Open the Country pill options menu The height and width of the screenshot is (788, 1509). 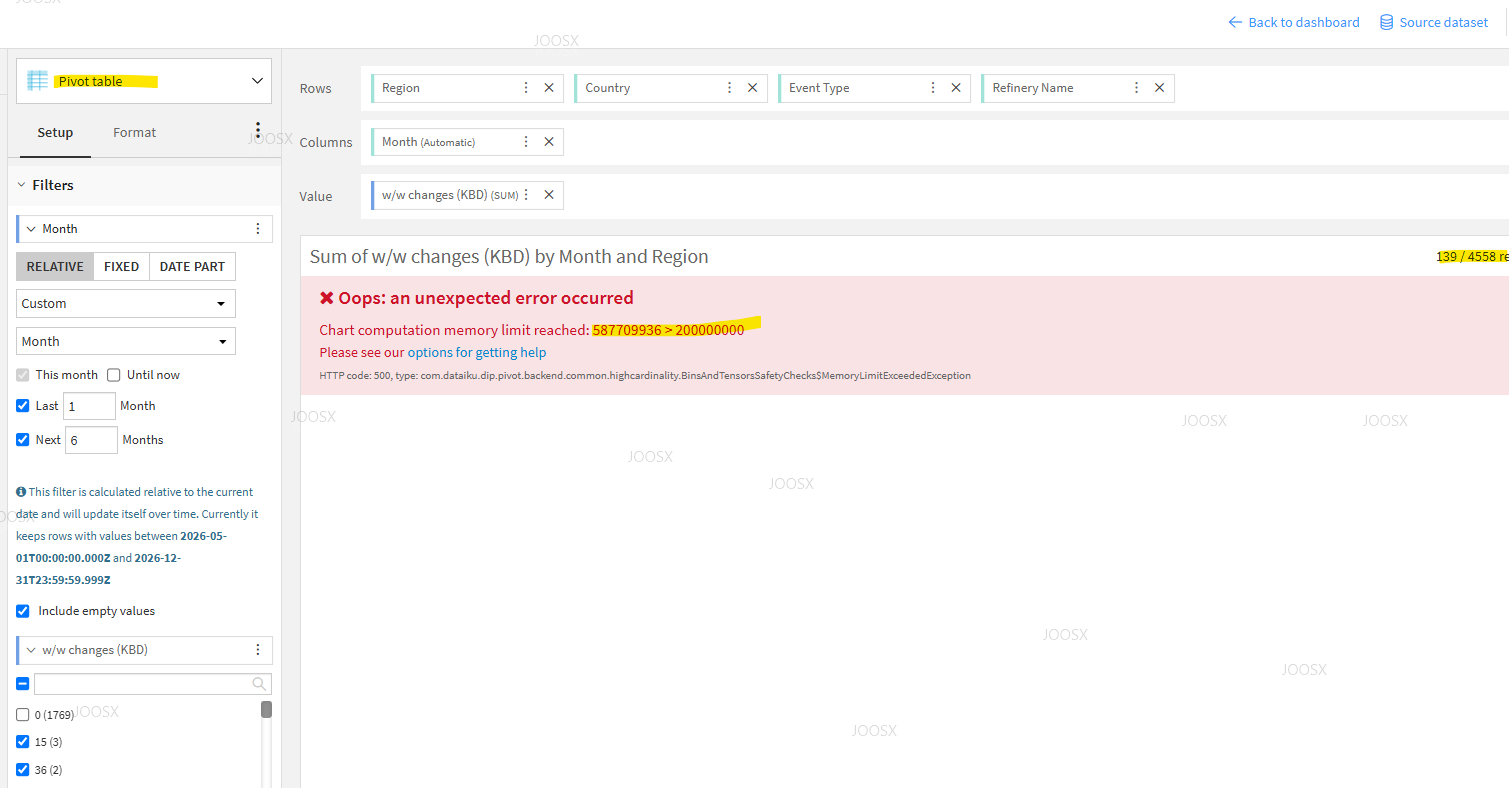pyautogui.click(x=730, y=88)
